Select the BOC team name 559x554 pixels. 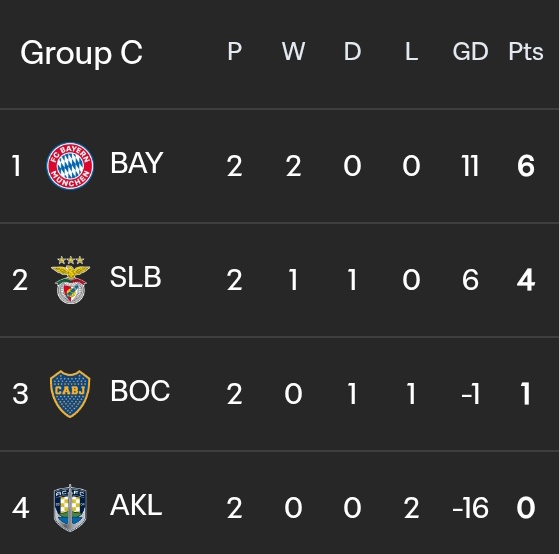click(140, 391)
